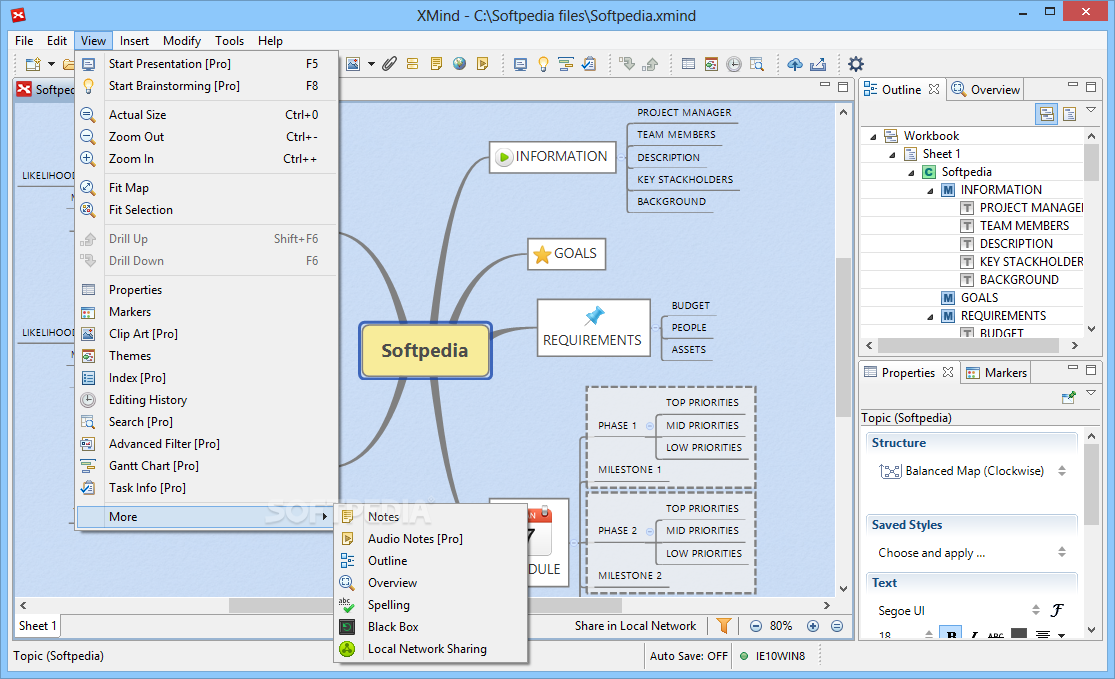Open the Outline panel view menu triangle
1115x679 pixels.
(1091, 110)
